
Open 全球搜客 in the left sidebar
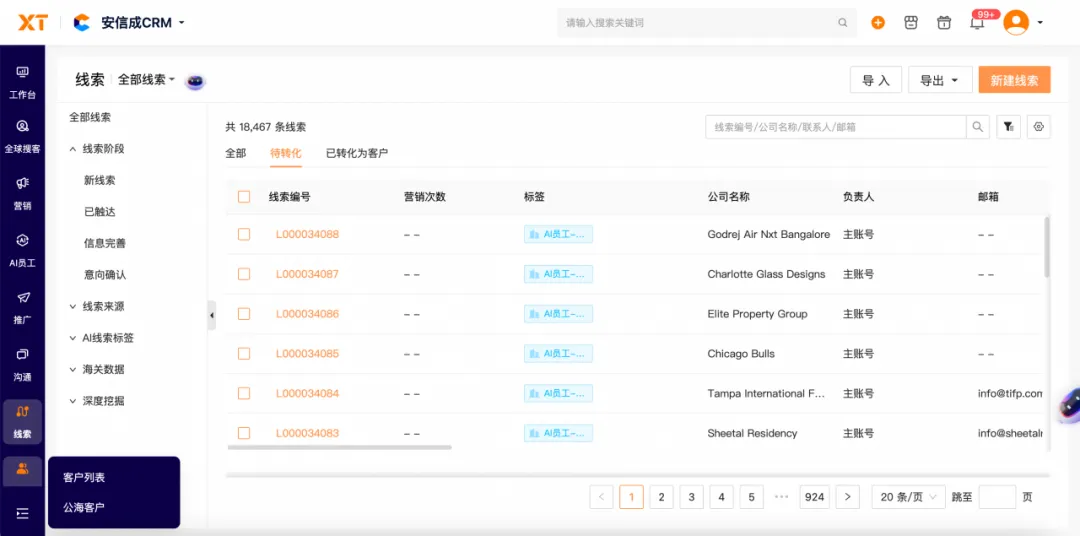click(x=22, y=135)
